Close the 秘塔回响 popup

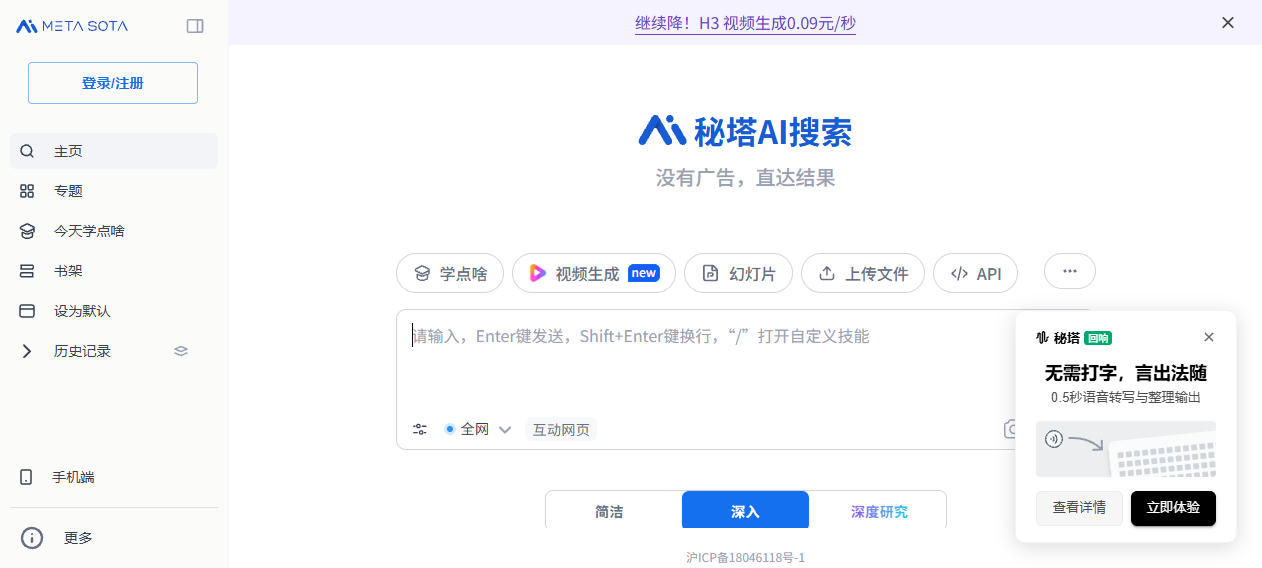[1209, 337]
